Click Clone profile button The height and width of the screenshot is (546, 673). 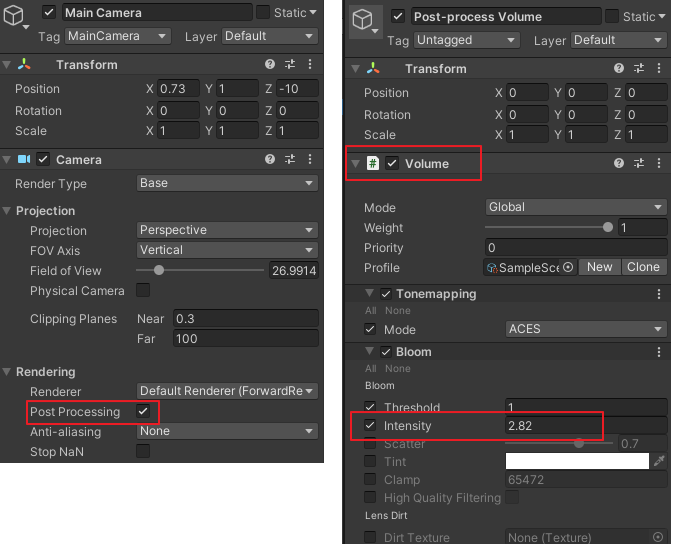pos(643,267)
